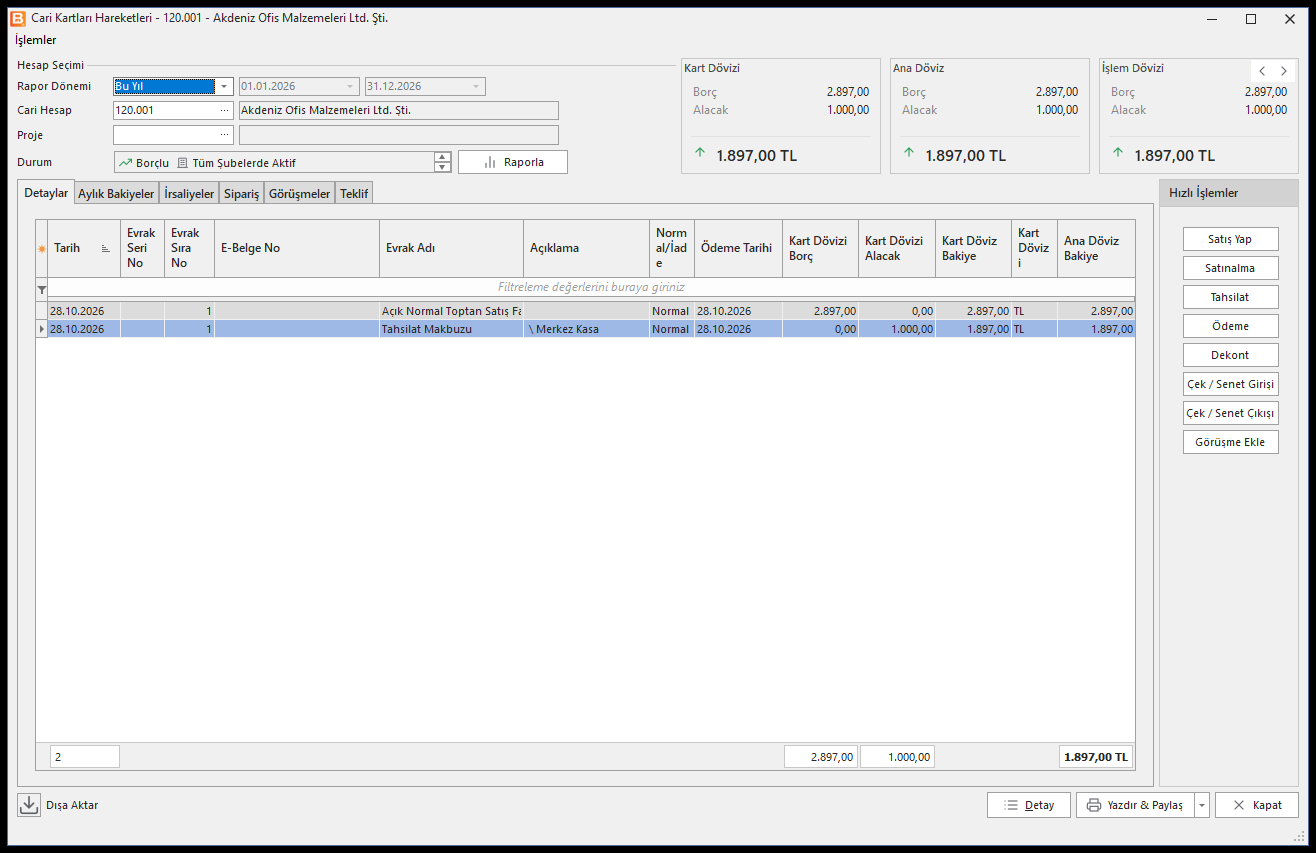The height and width of the screenshot is (853, 1316).
Task: Click the application logo in title bar
Action: [18, 18]
